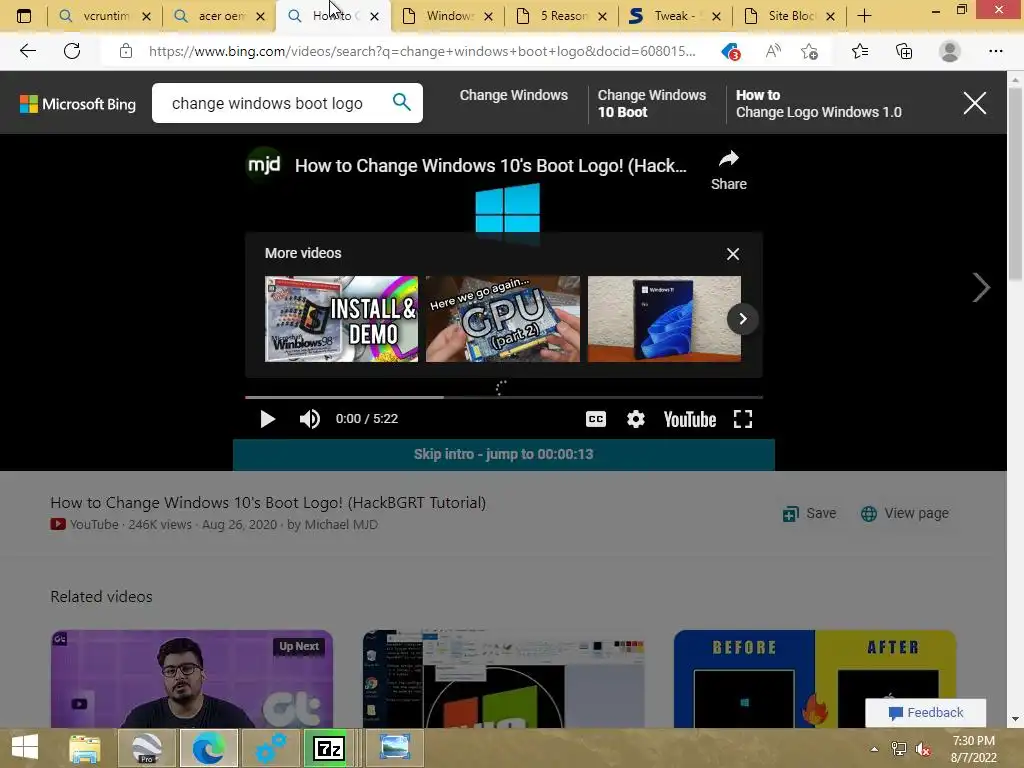The width and height of the screenshot is (1024, 768).
Task: Enter fullscreen video mode
Action: click(x=743, y=419)
